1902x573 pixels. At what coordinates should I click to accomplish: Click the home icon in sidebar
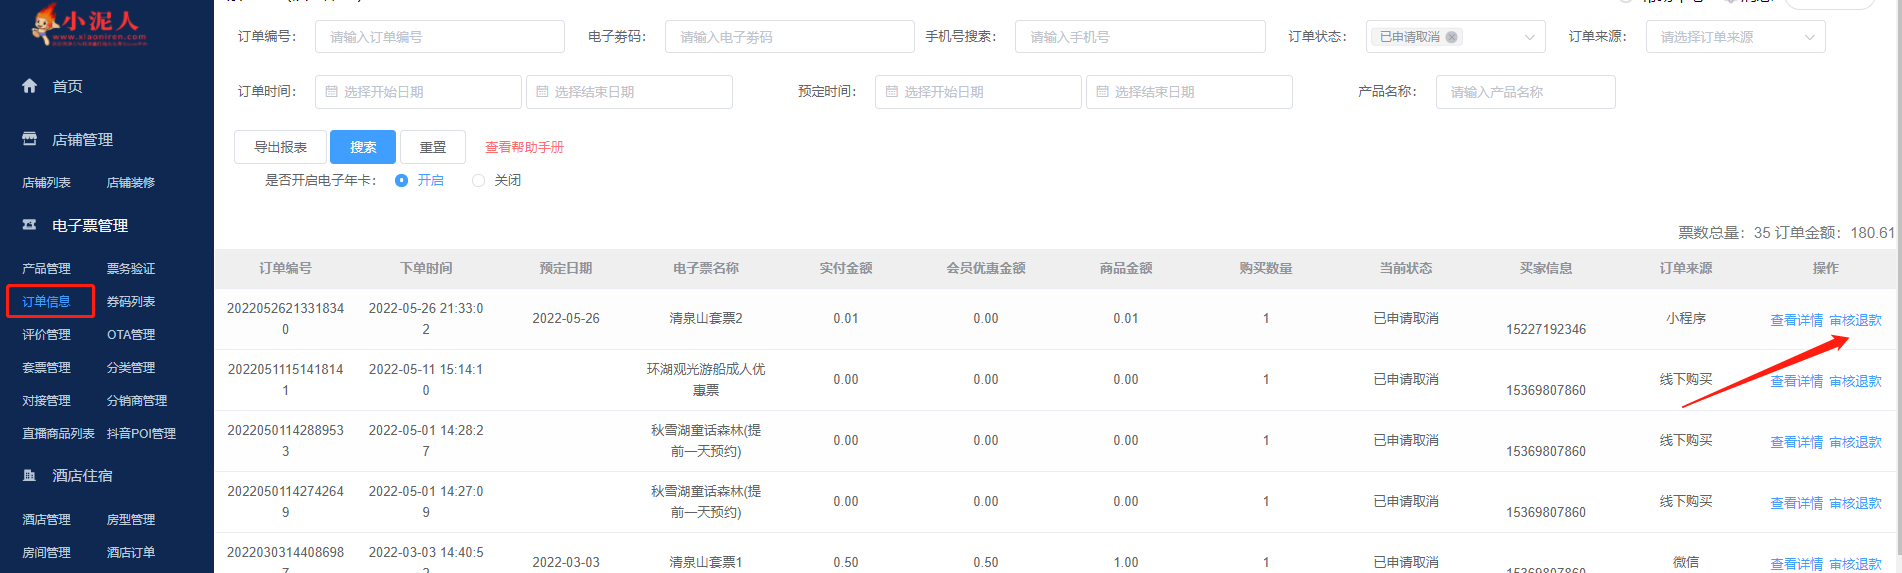[x=30, y=86]
